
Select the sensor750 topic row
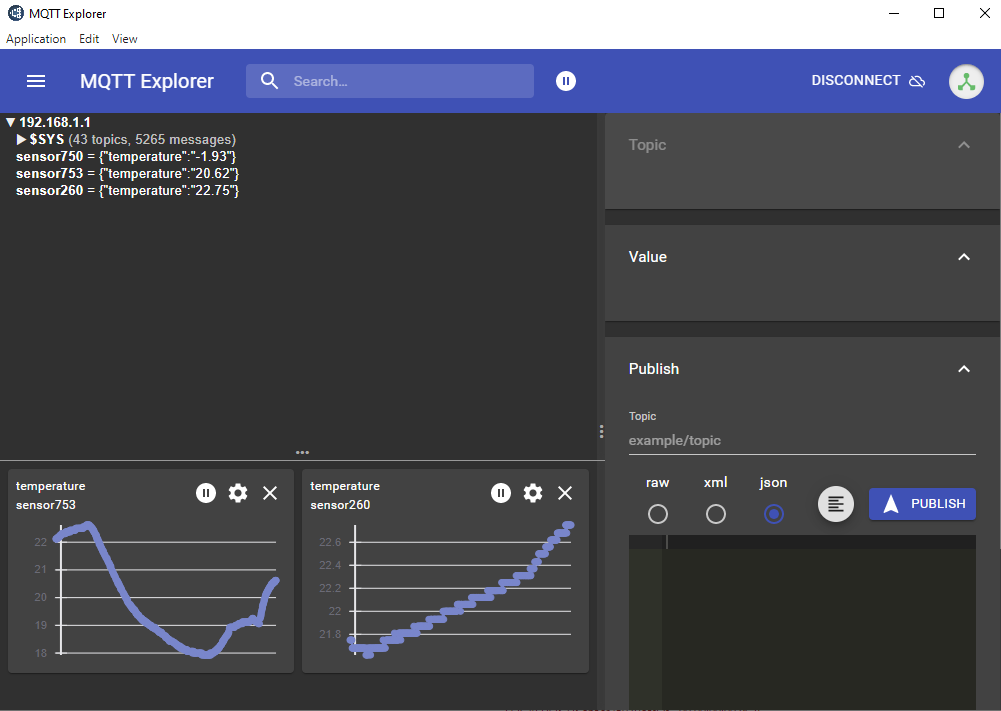click(x=126, y=156)
